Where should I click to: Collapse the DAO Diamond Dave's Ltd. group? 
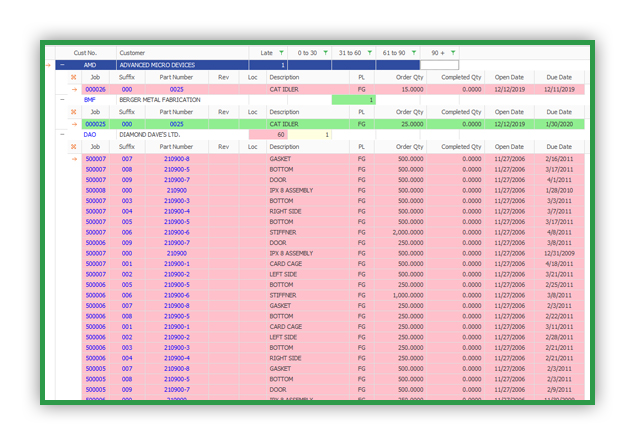coord(62,134)
